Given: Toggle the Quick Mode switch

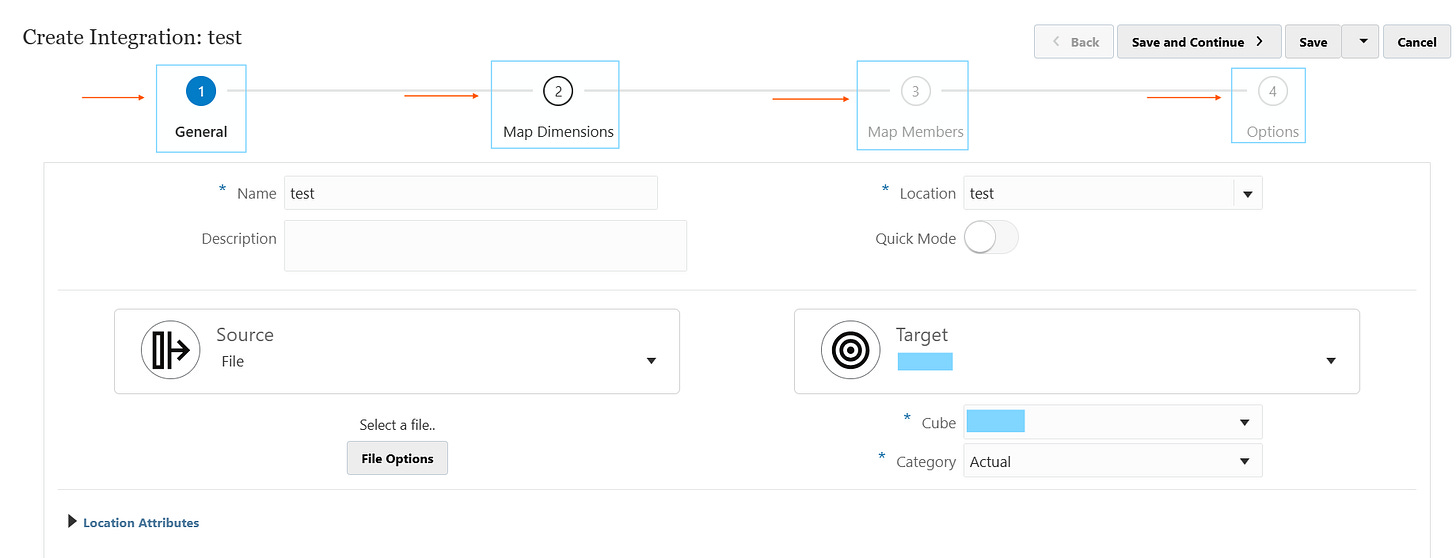Looking at the screenshot, I should [x=991, y=238].
